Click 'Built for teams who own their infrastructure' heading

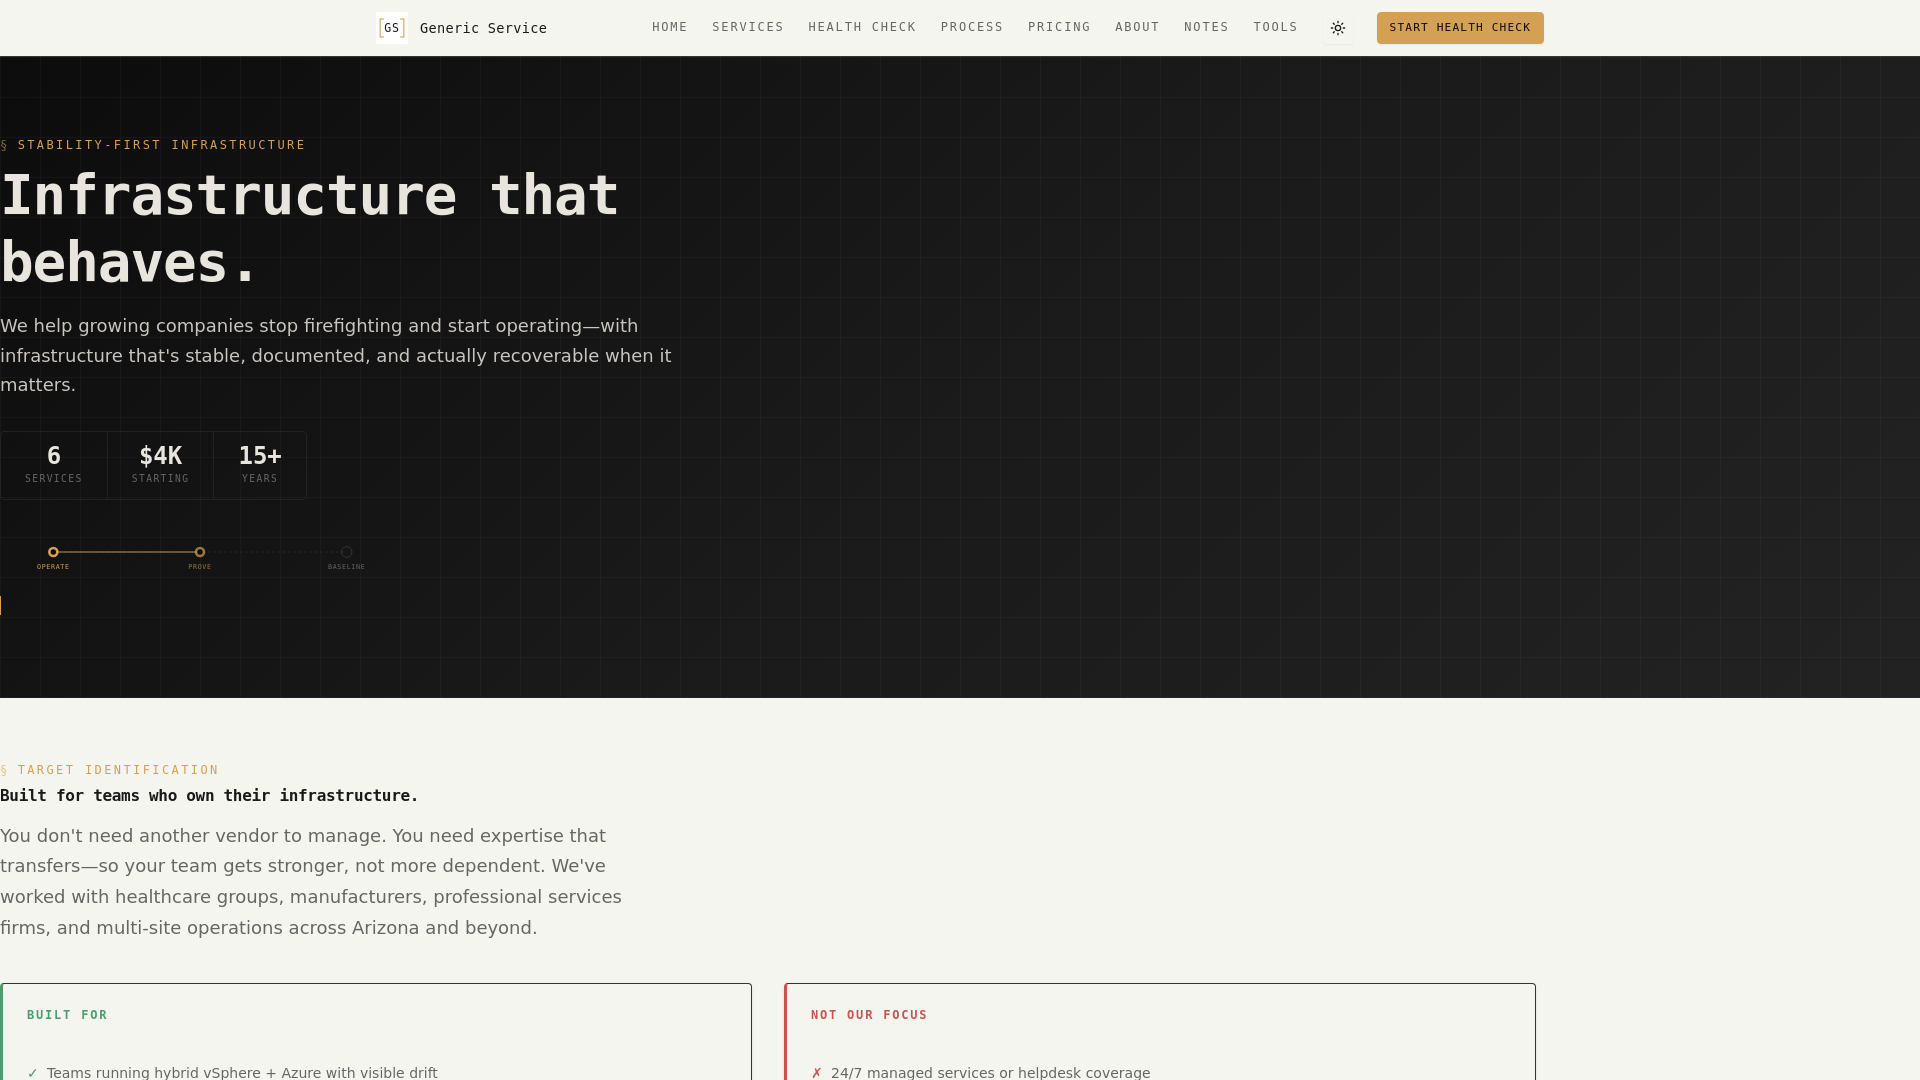pos(209,796)
